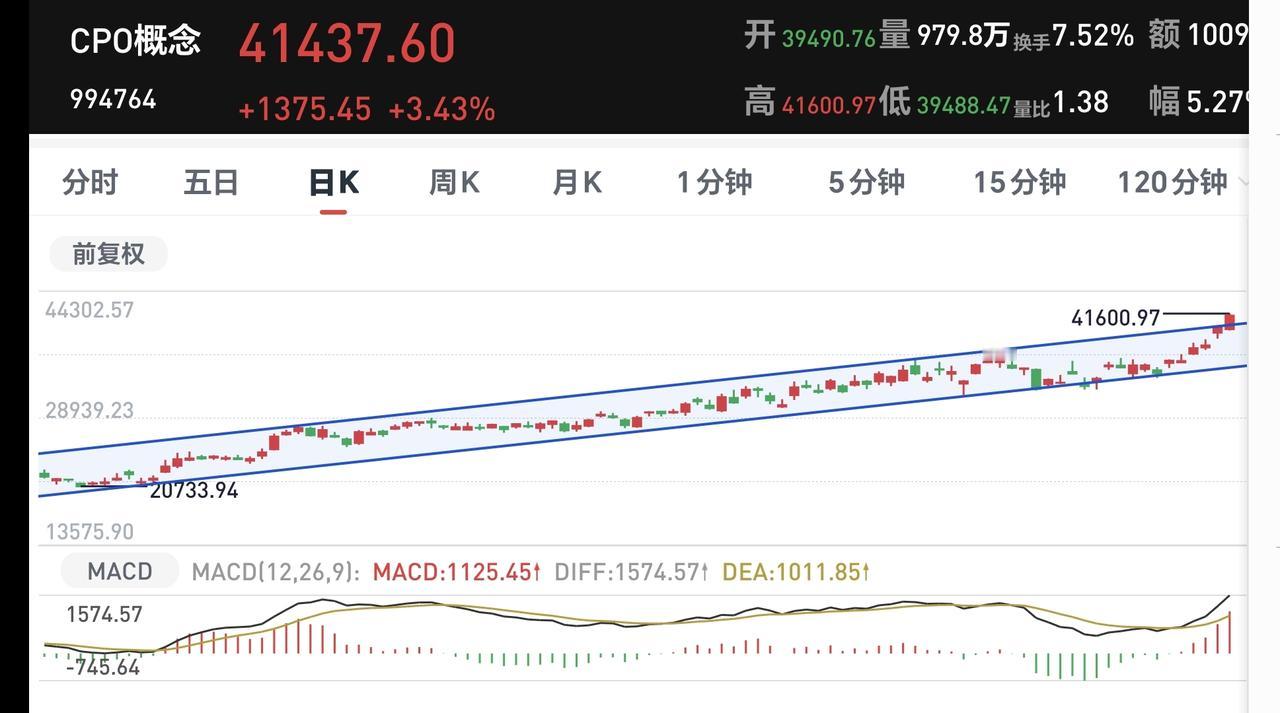Switch to the 120分钟 chart tab
The width and height of the screenshot is (1280, 713).
(1172, 182)
